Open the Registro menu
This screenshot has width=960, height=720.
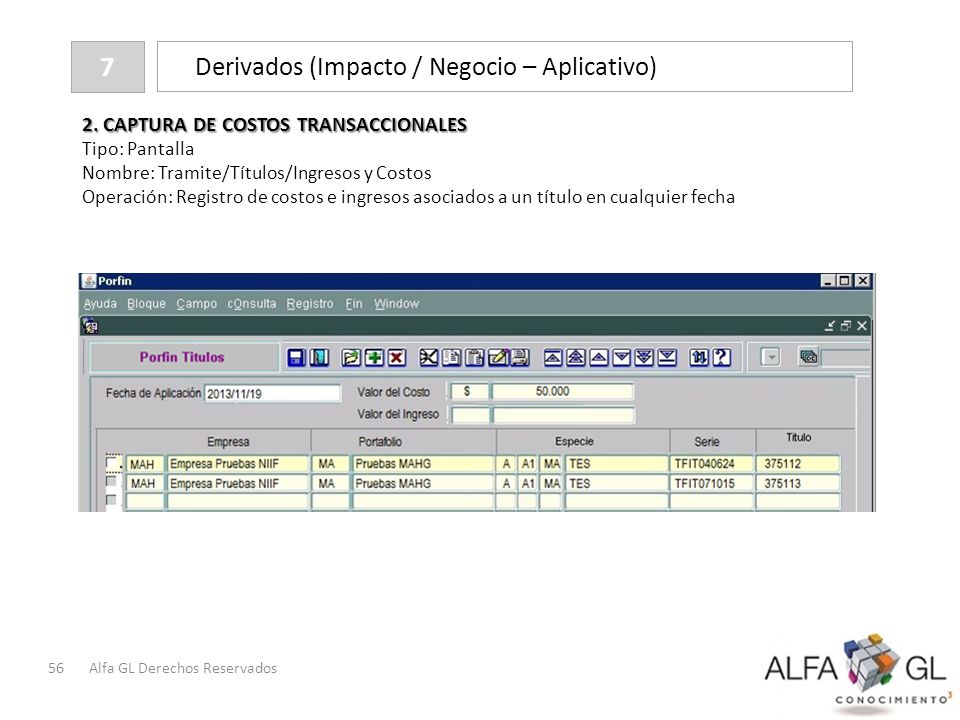pyautogui.click(x=310, y=304)
